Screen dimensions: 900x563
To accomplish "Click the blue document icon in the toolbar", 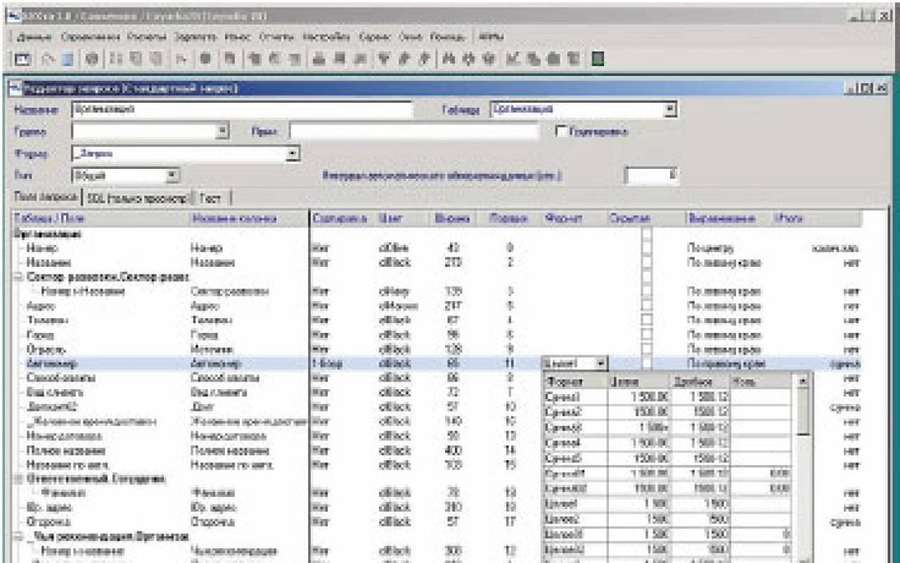I will click(x=65, y=59).
